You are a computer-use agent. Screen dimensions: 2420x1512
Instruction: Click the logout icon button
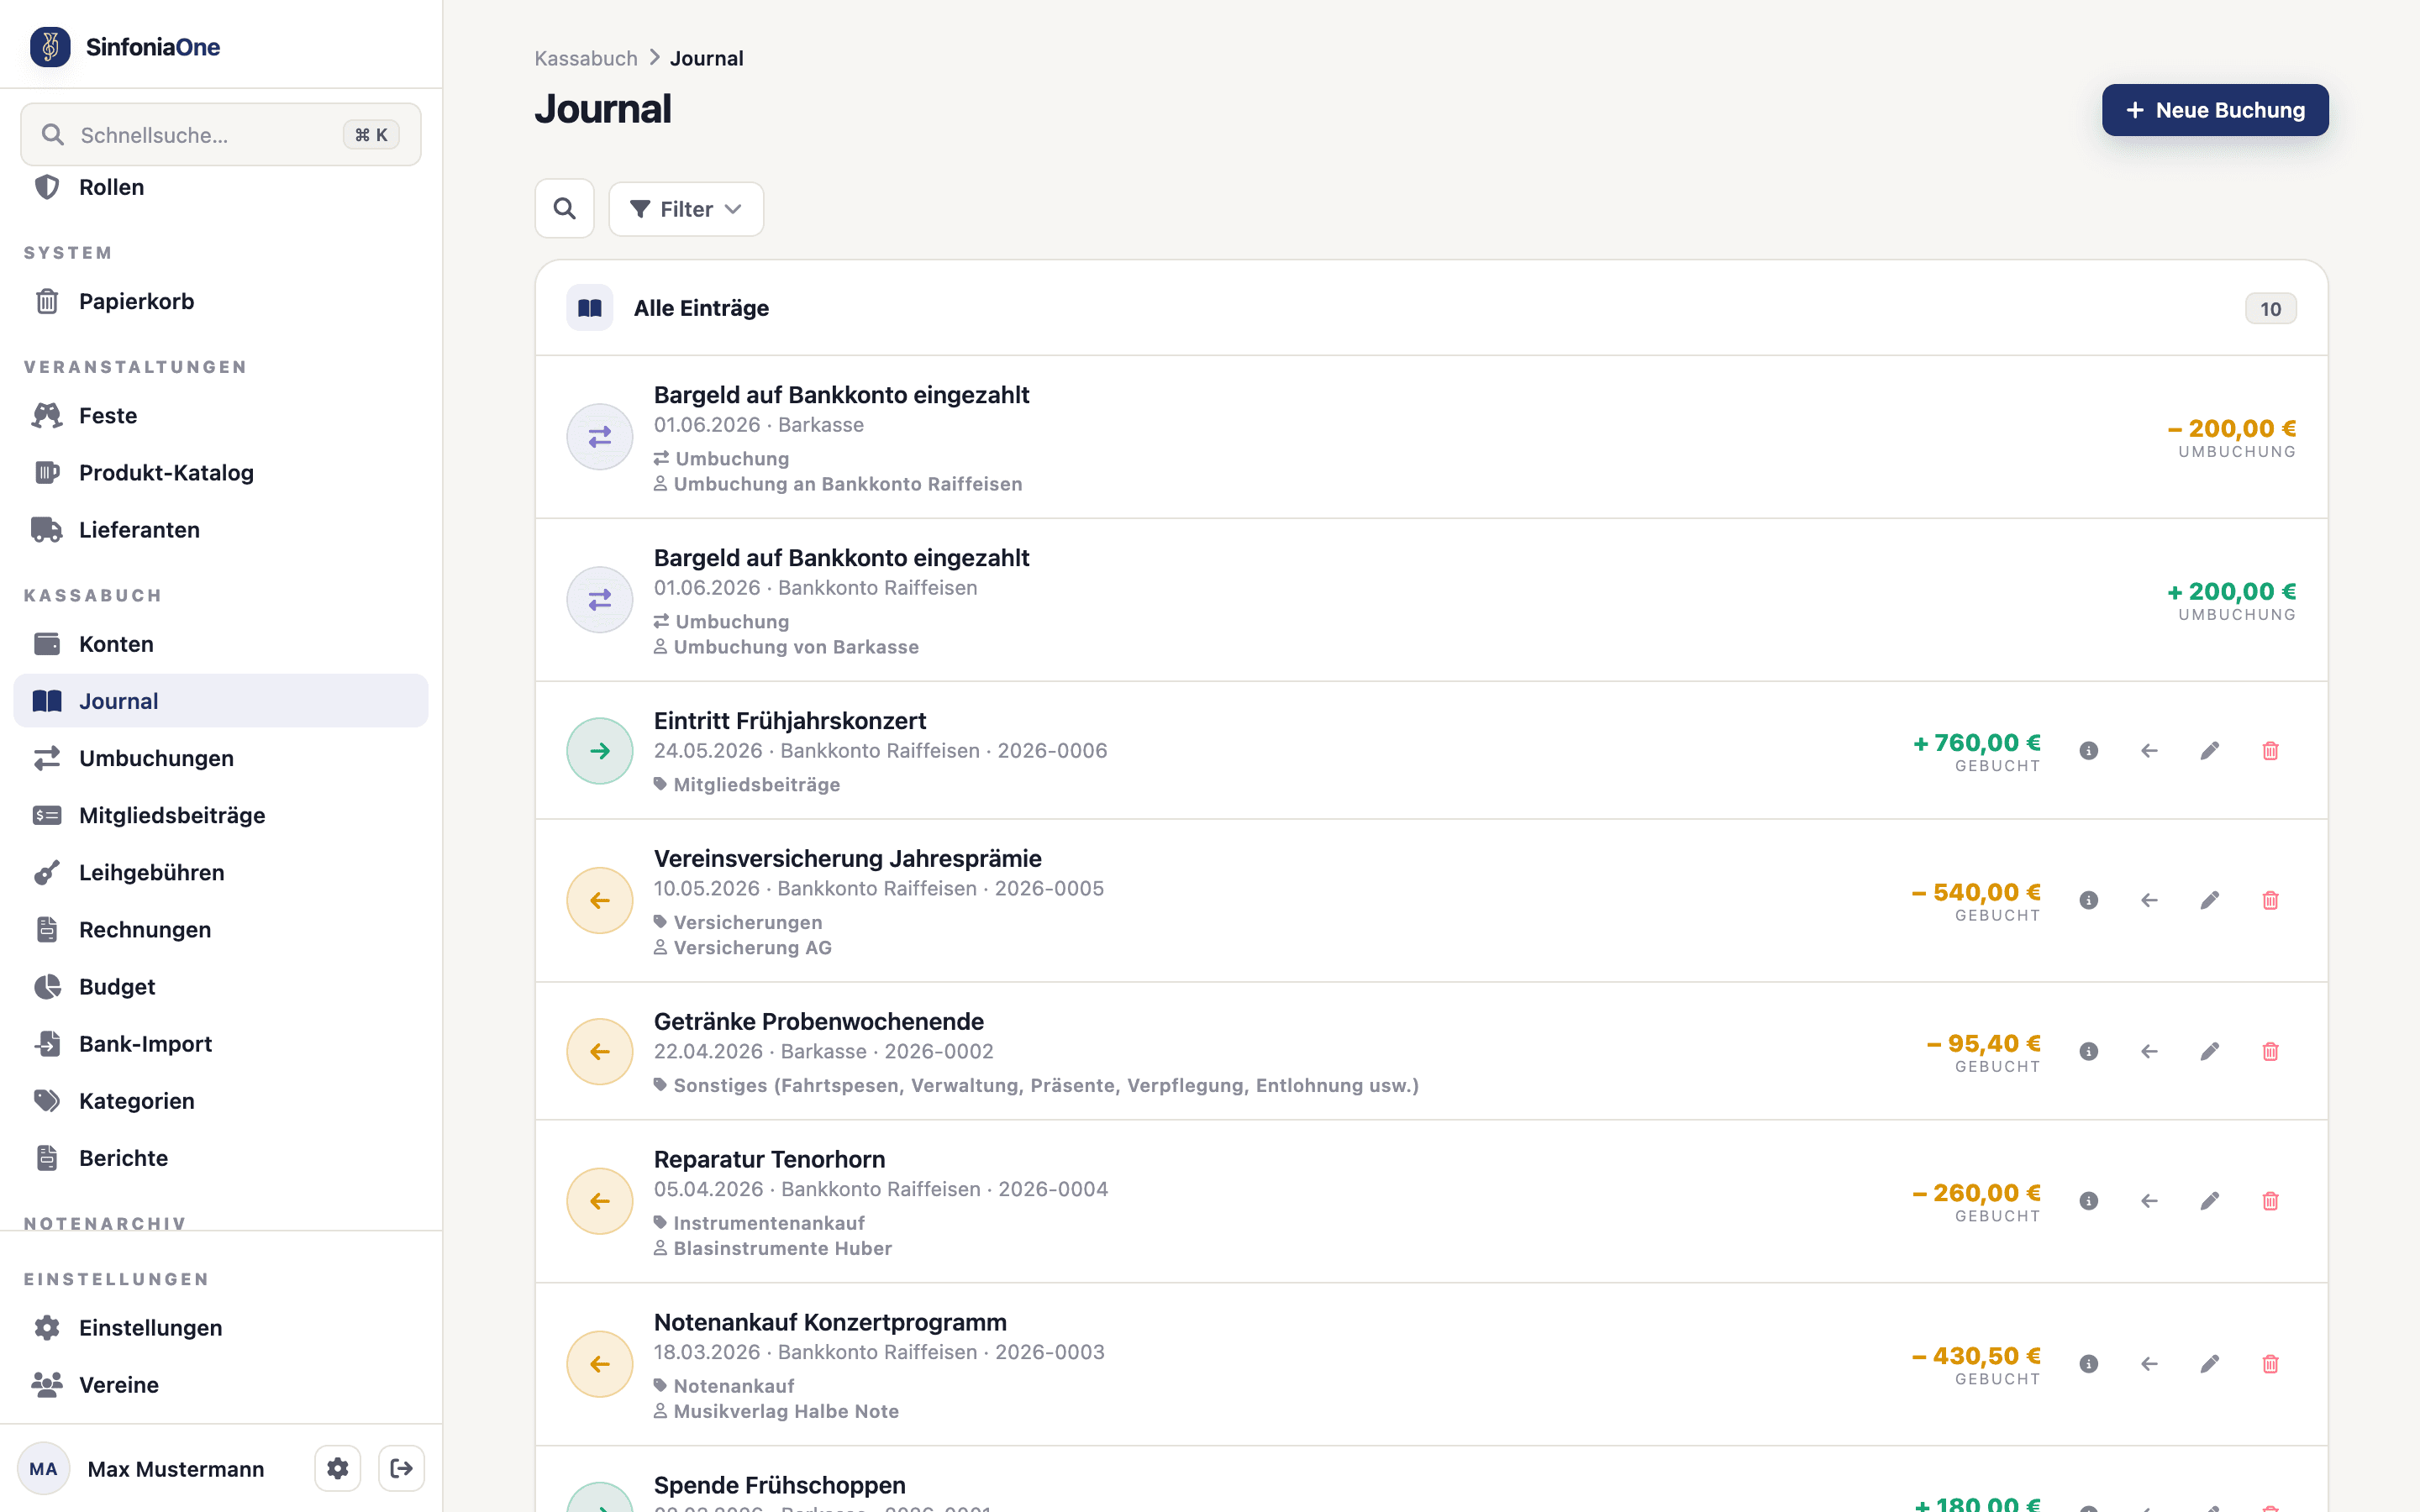coord(402,1468)
